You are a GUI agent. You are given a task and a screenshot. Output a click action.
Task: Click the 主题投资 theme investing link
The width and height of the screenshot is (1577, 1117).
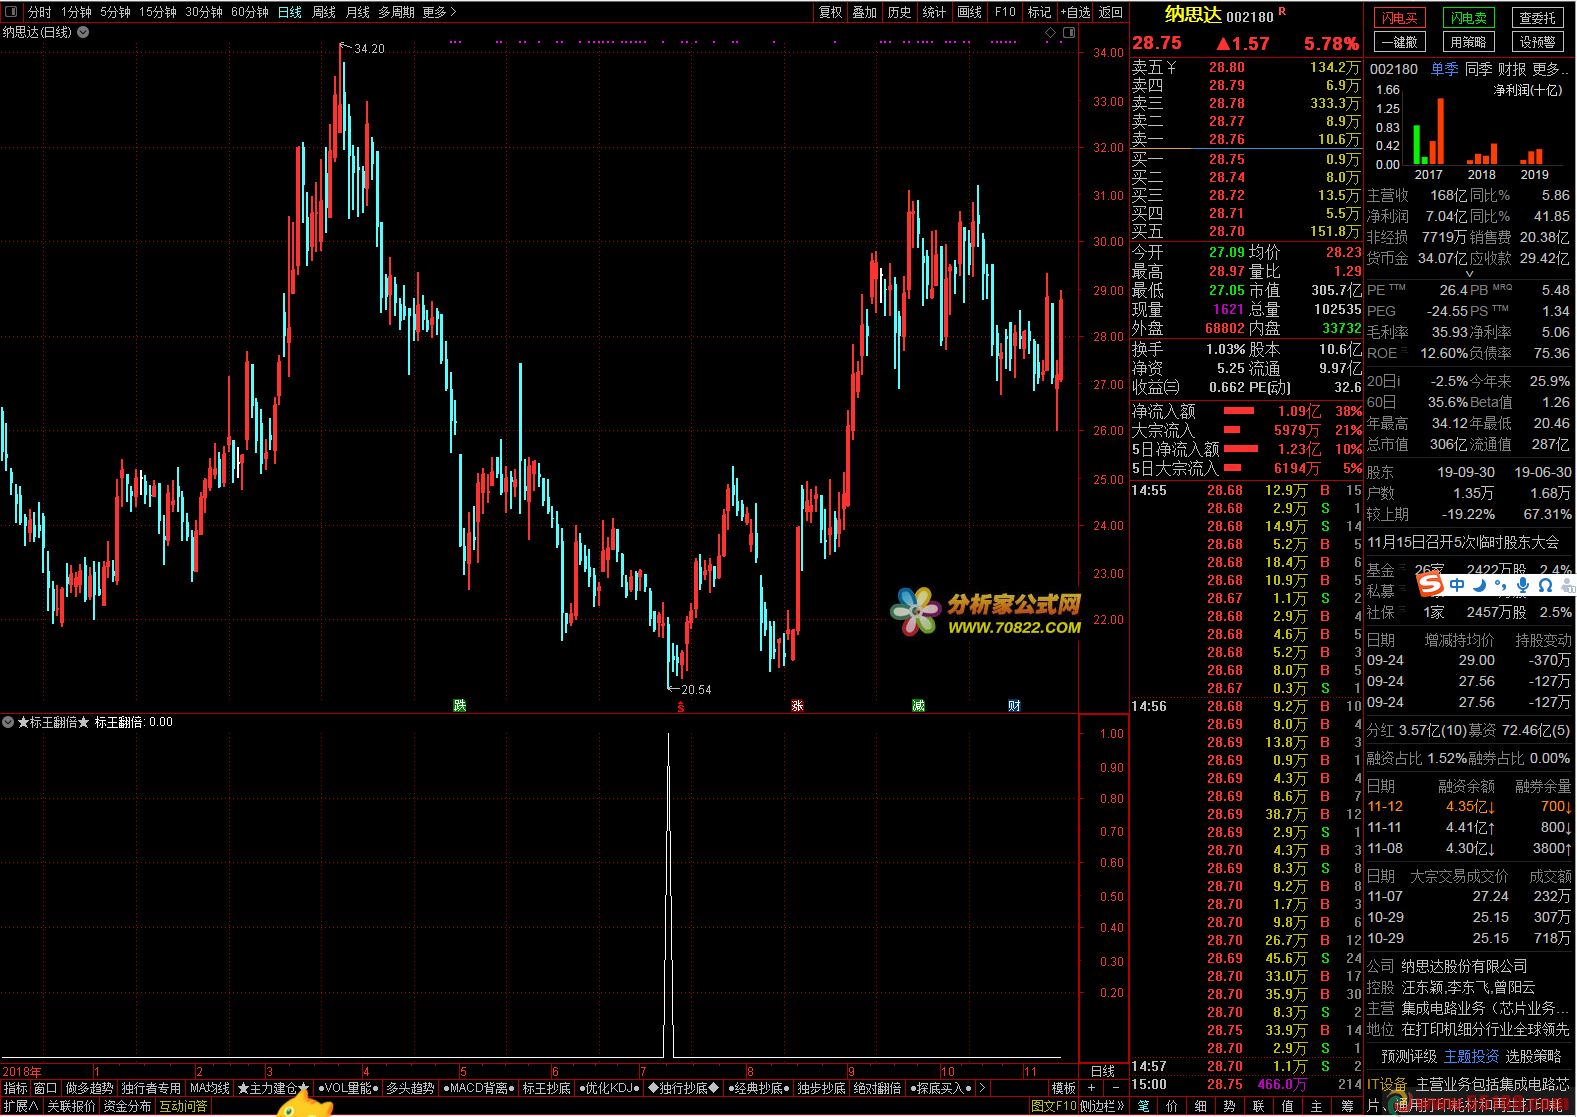(1472, 1056)
